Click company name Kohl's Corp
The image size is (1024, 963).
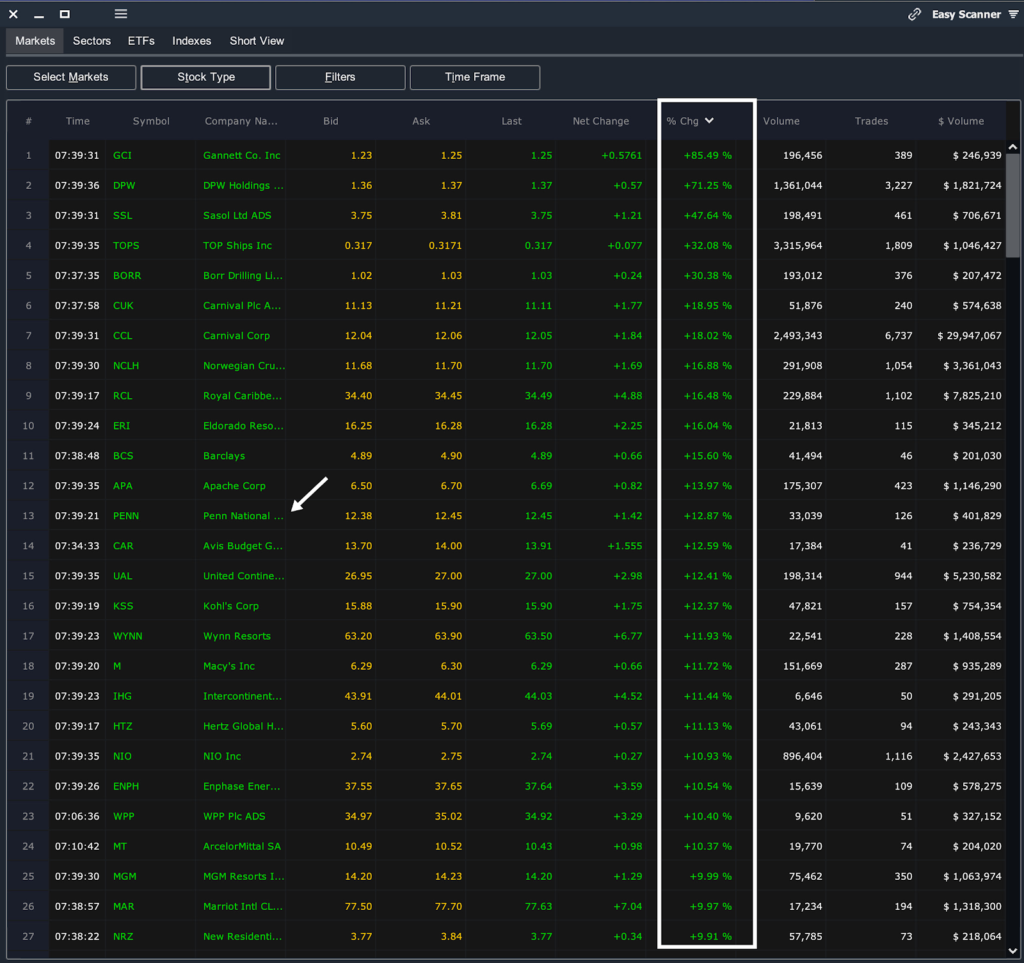pos(231,606)
